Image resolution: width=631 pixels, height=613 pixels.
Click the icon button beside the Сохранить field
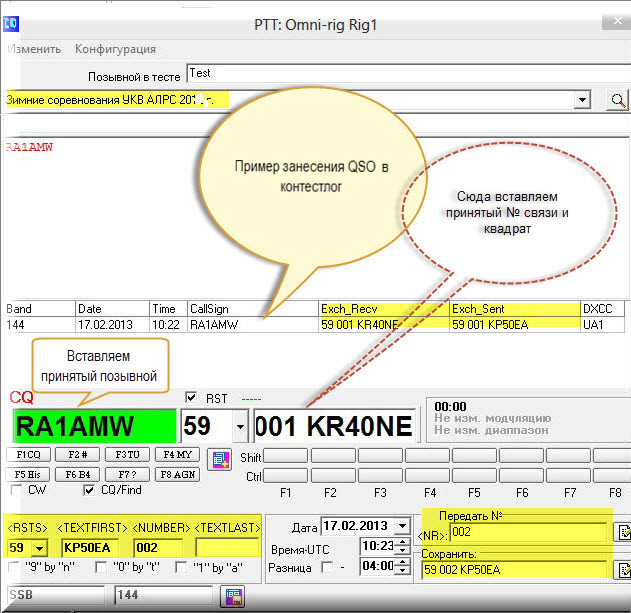coord(622,571)
